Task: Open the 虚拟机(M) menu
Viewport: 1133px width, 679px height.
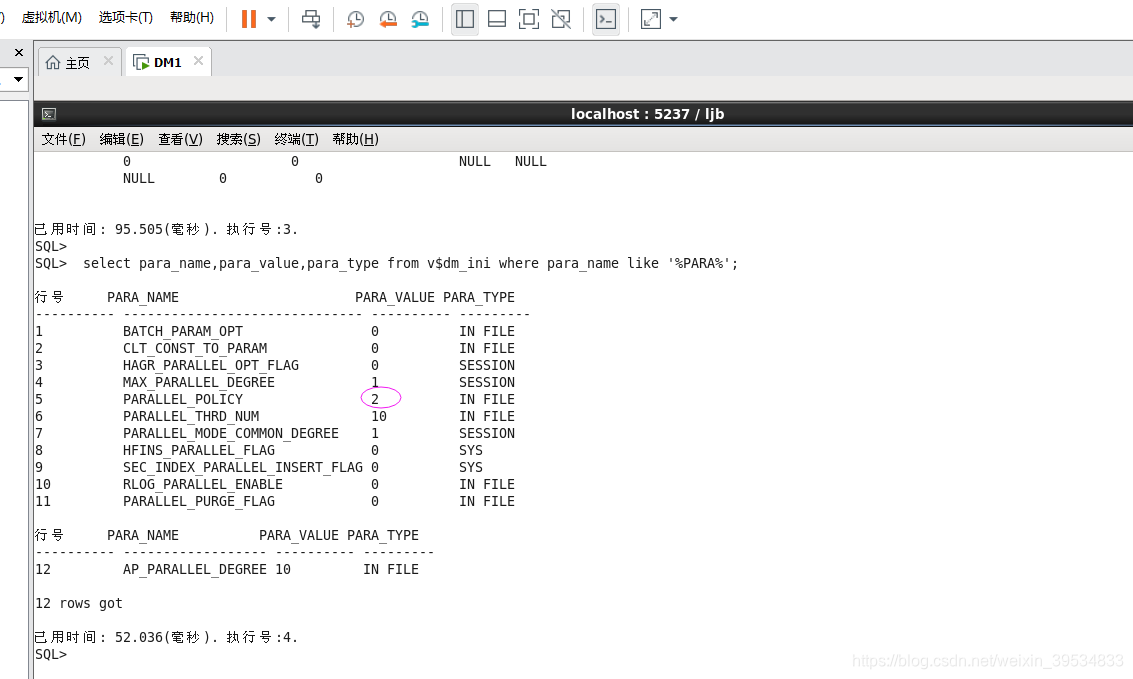Action: coord(51,17)
